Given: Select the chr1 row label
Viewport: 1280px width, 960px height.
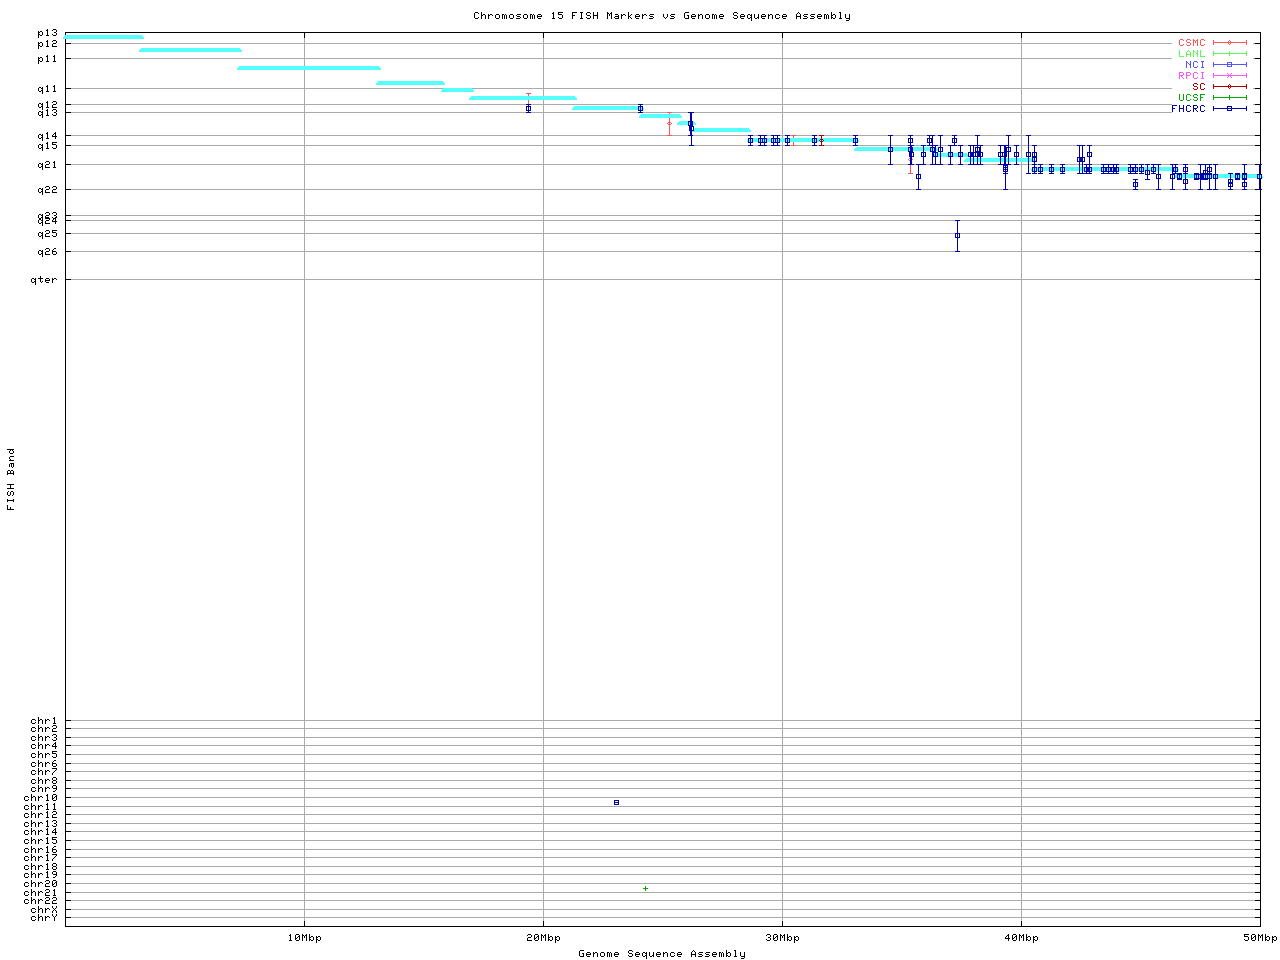Looking at the screenshot, I should (44, 721).
